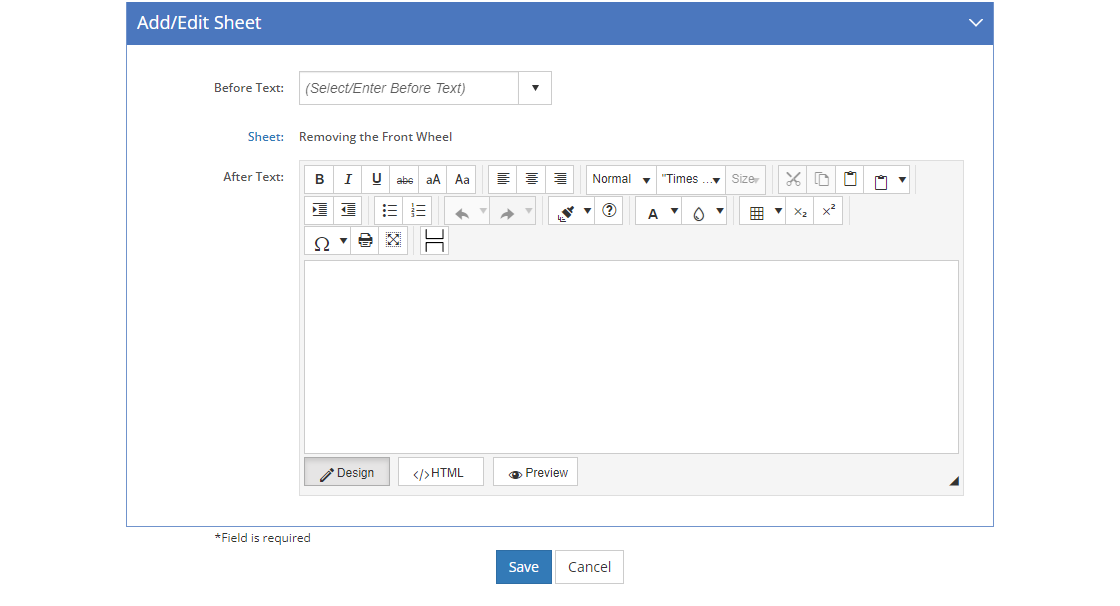This screenshot has height=606, width=1120.
Task: Grab the editor resize handle corner
Action: click(954, 481)
